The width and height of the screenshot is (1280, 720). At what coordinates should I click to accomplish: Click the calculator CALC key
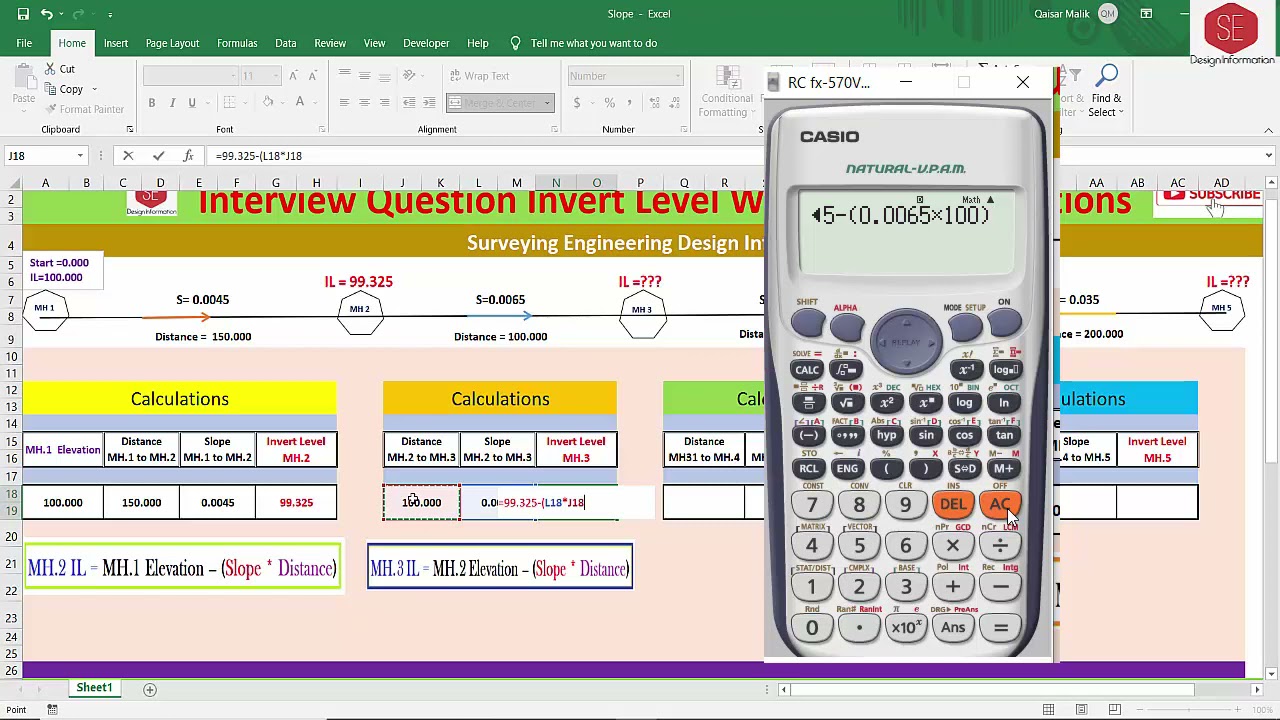point(807,370)
